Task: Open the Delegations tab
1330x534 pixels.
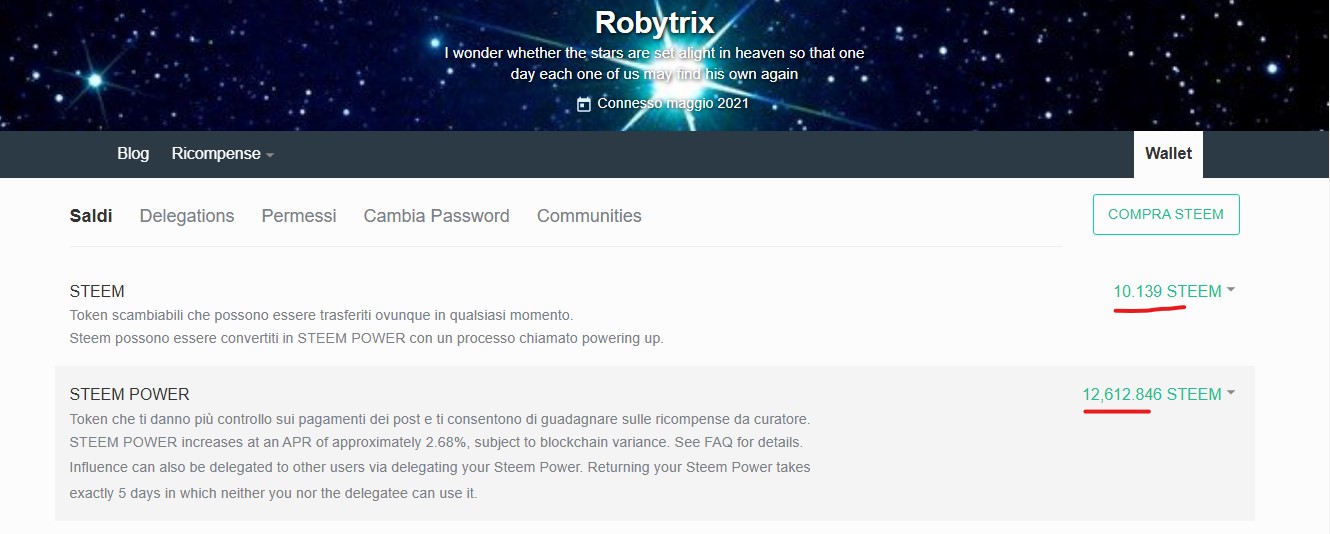Action: coord(187,216)
